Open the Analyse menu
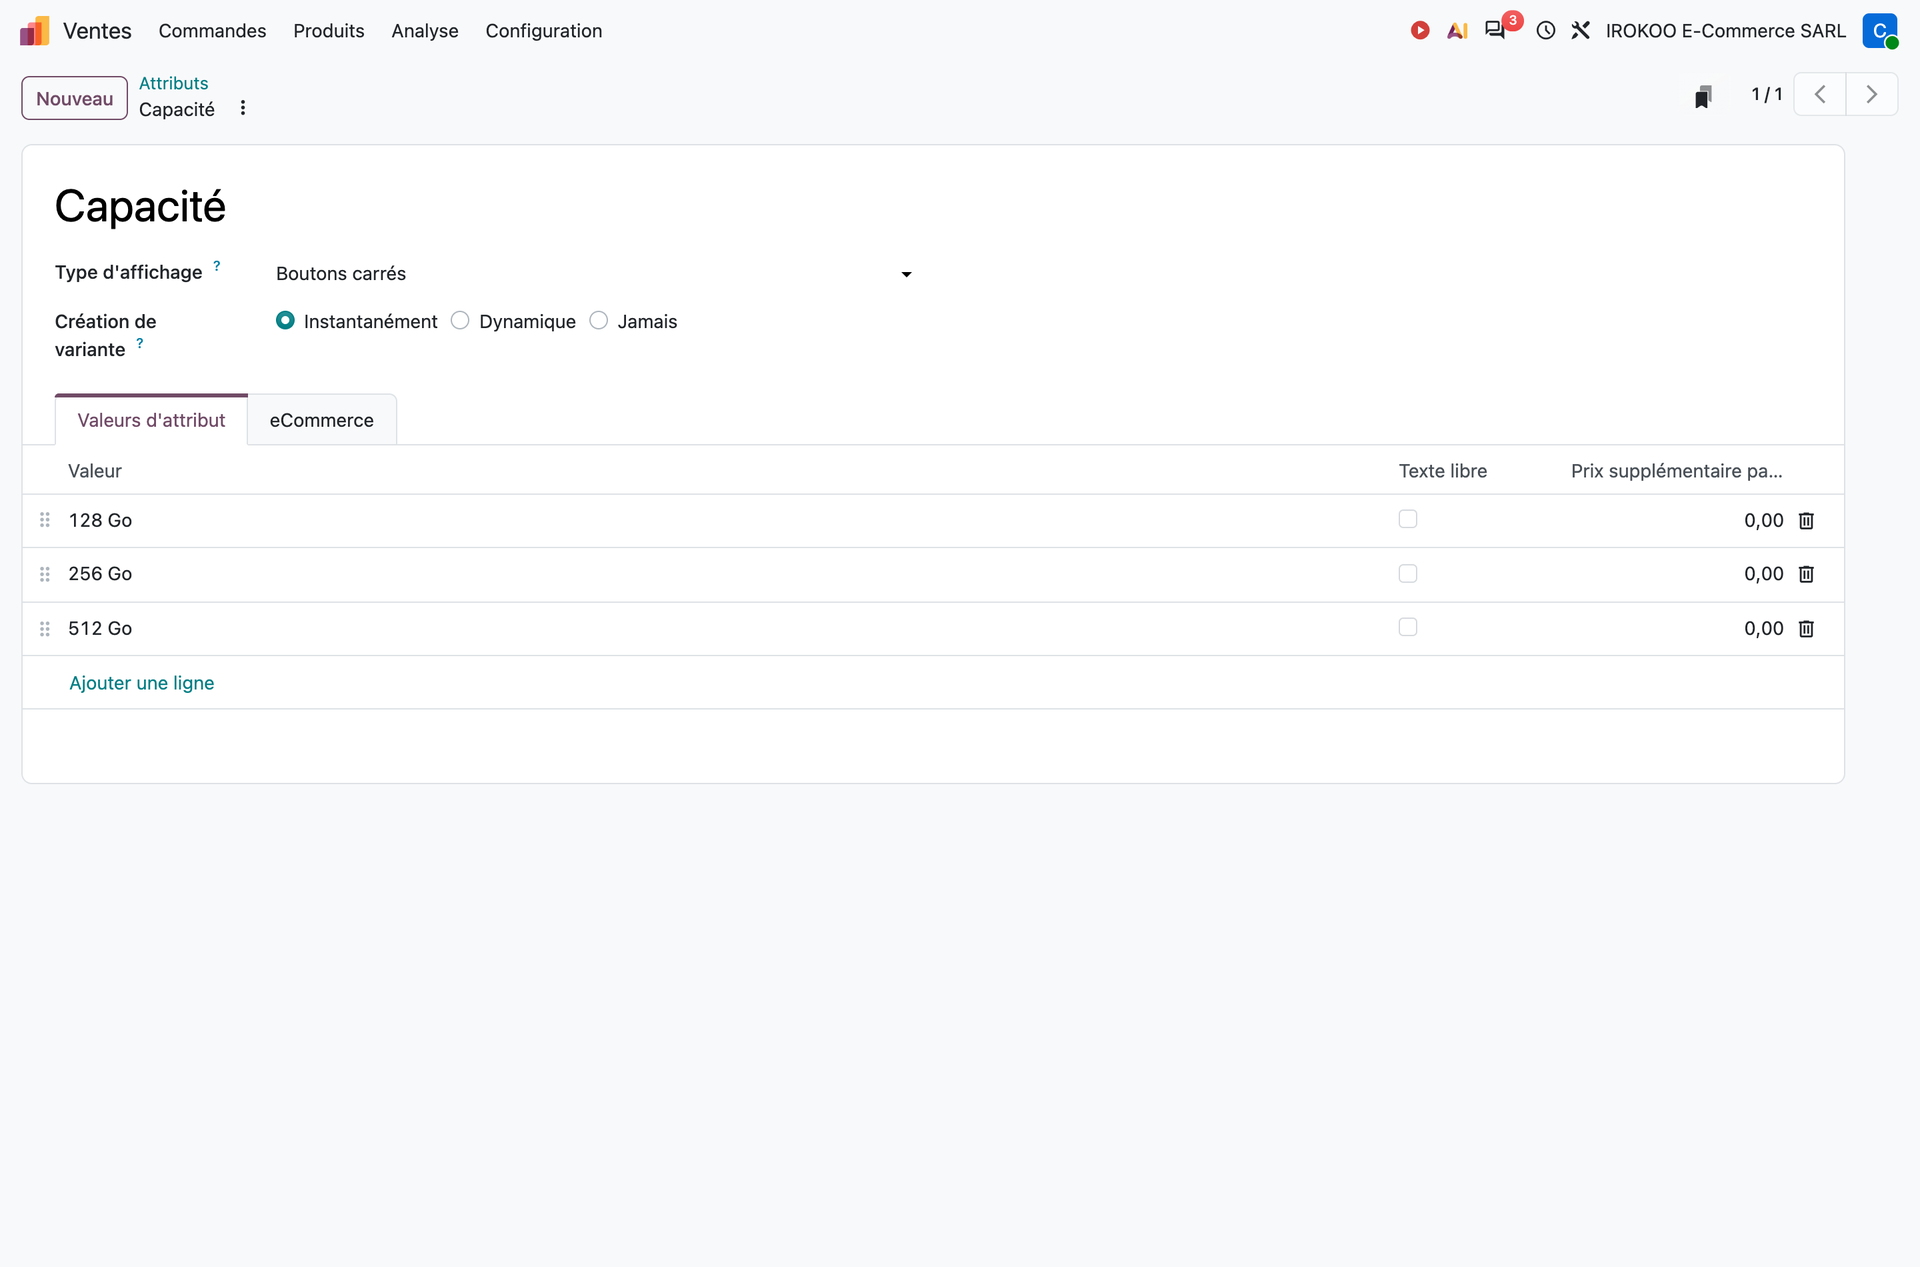 [425, 31]
